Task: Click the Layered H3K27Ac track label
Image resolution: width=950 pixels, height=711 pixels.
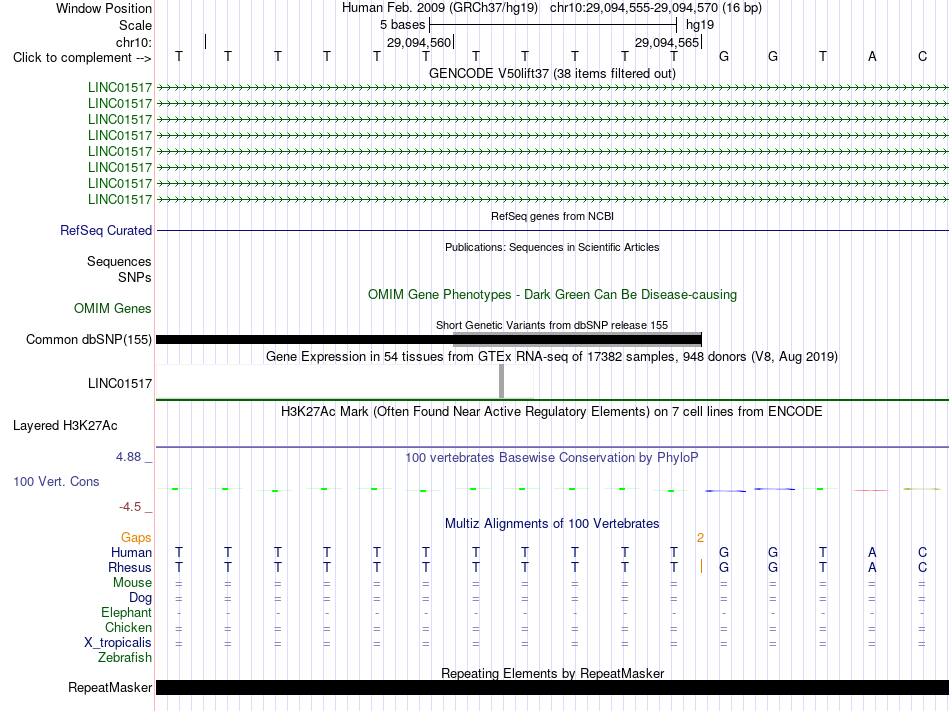Action: pos(65,426)
